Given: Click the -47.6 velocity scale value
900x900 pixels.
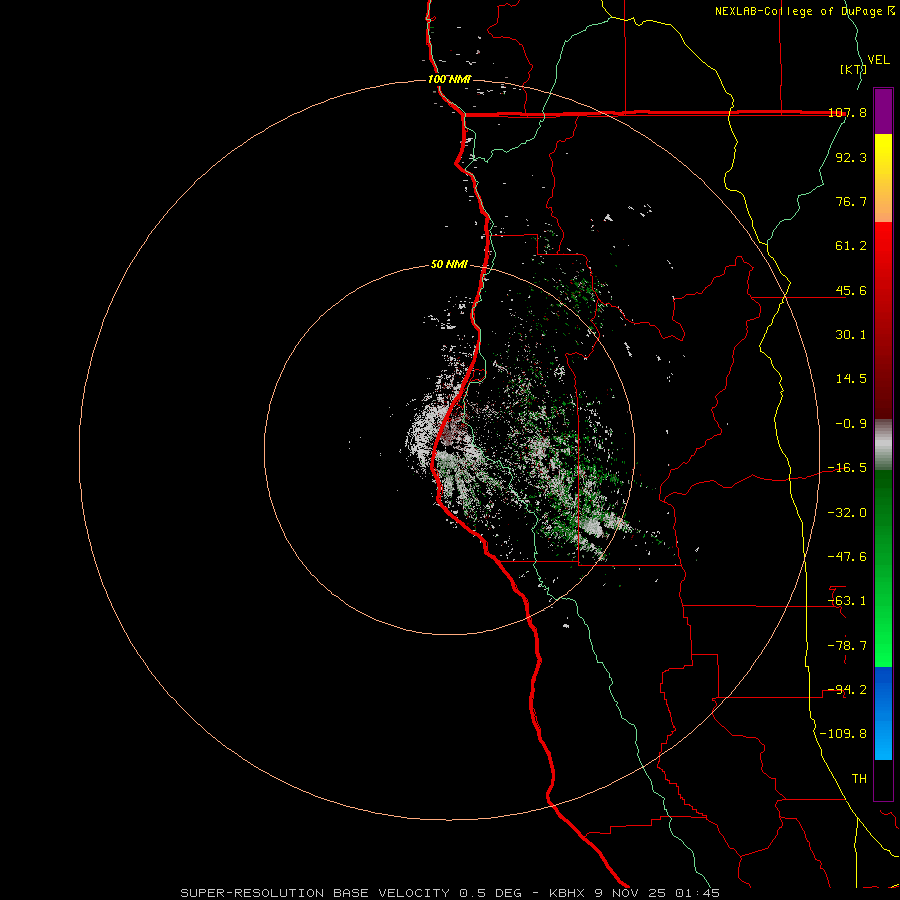Looking at the screenshot, I should 847,557.
